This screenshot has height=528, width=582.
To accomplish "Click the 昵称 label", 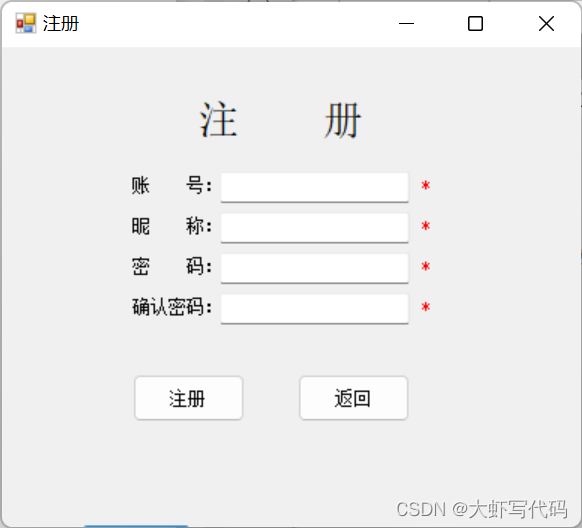I will 172,226.
